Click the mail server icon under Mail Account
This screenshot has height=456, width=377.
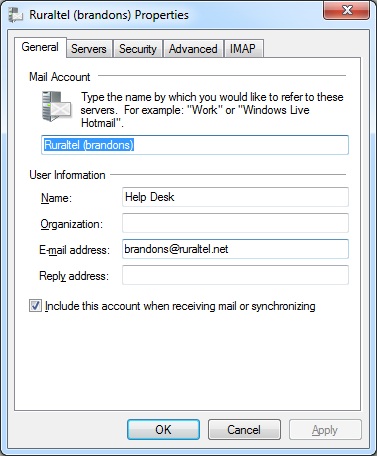tap(57, 107)
